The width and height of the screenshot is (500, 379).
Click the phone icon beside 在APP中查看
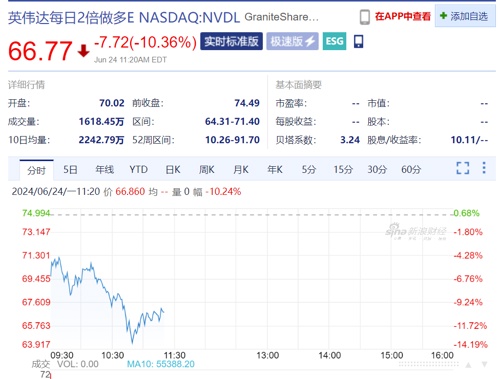coord(365,17)
